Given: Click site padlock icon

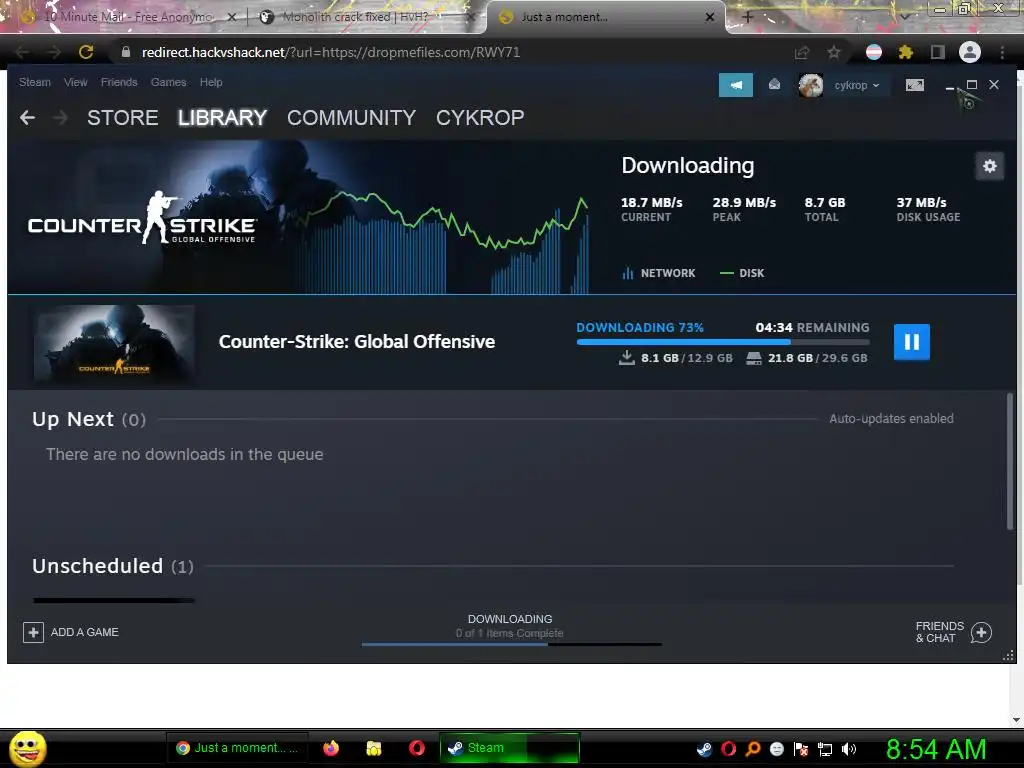Looking at the screenshot, I should click(126, 52).
